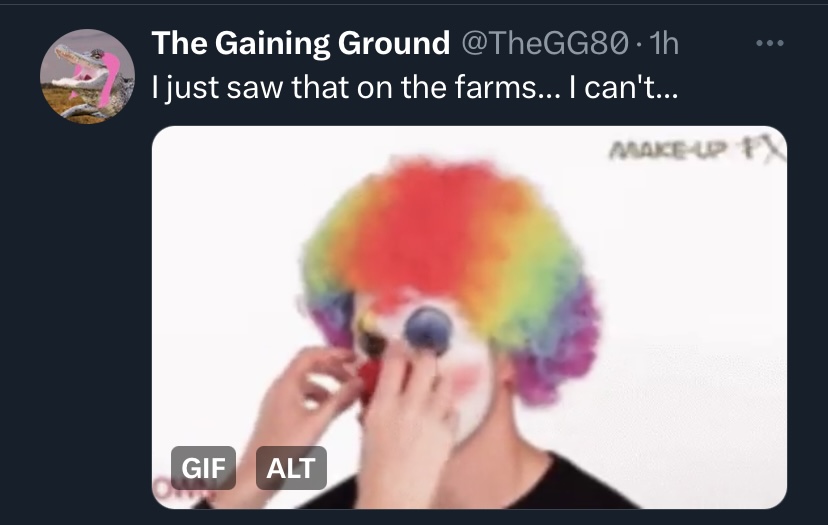Open The Gaining Ground display name

[x=300, y=43]
